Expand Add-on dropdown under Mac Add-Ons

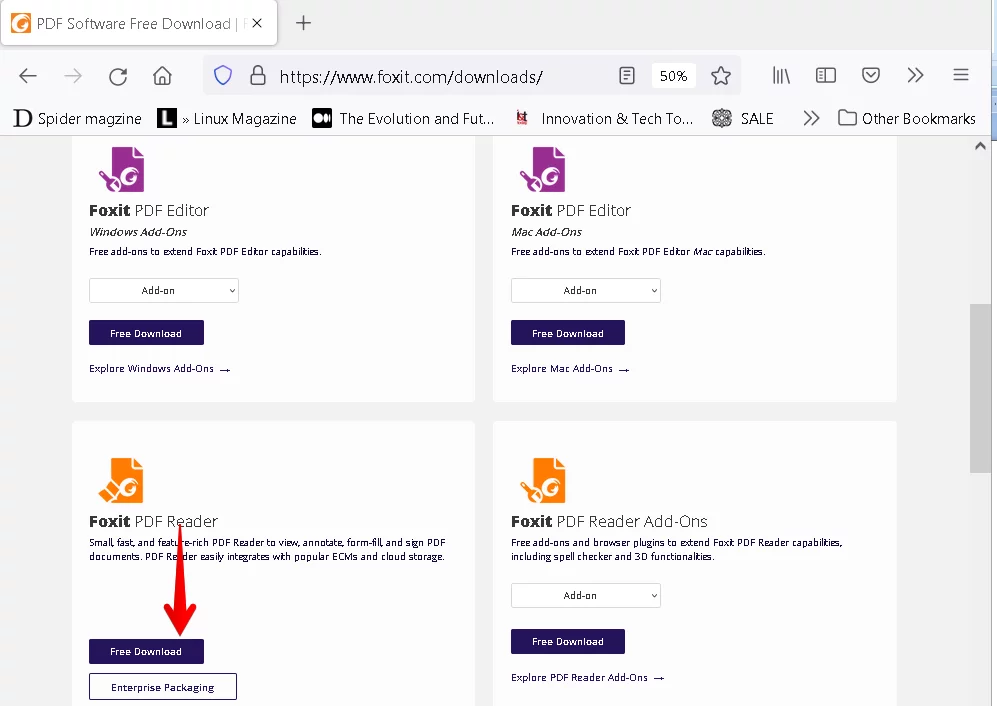586,291
